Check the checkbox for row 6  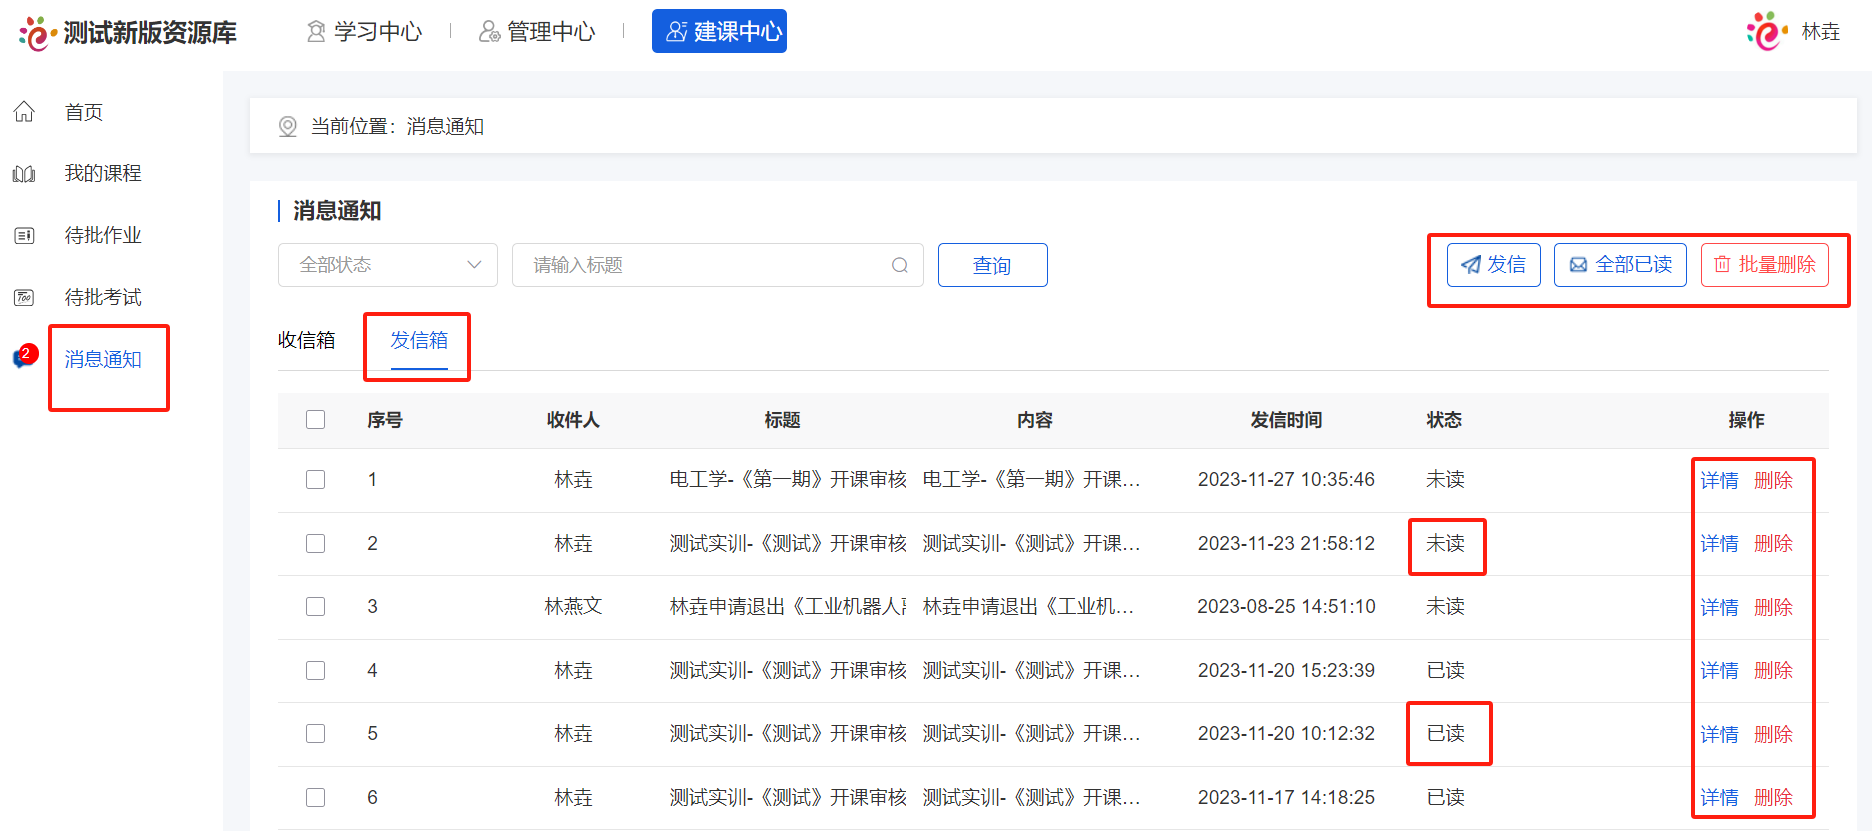[316, 798]
